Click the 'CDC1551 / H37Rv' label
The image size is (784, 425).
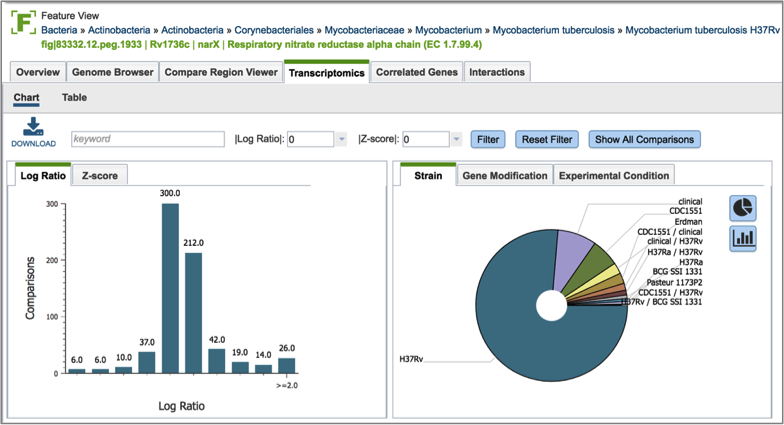tap(670, 292)
